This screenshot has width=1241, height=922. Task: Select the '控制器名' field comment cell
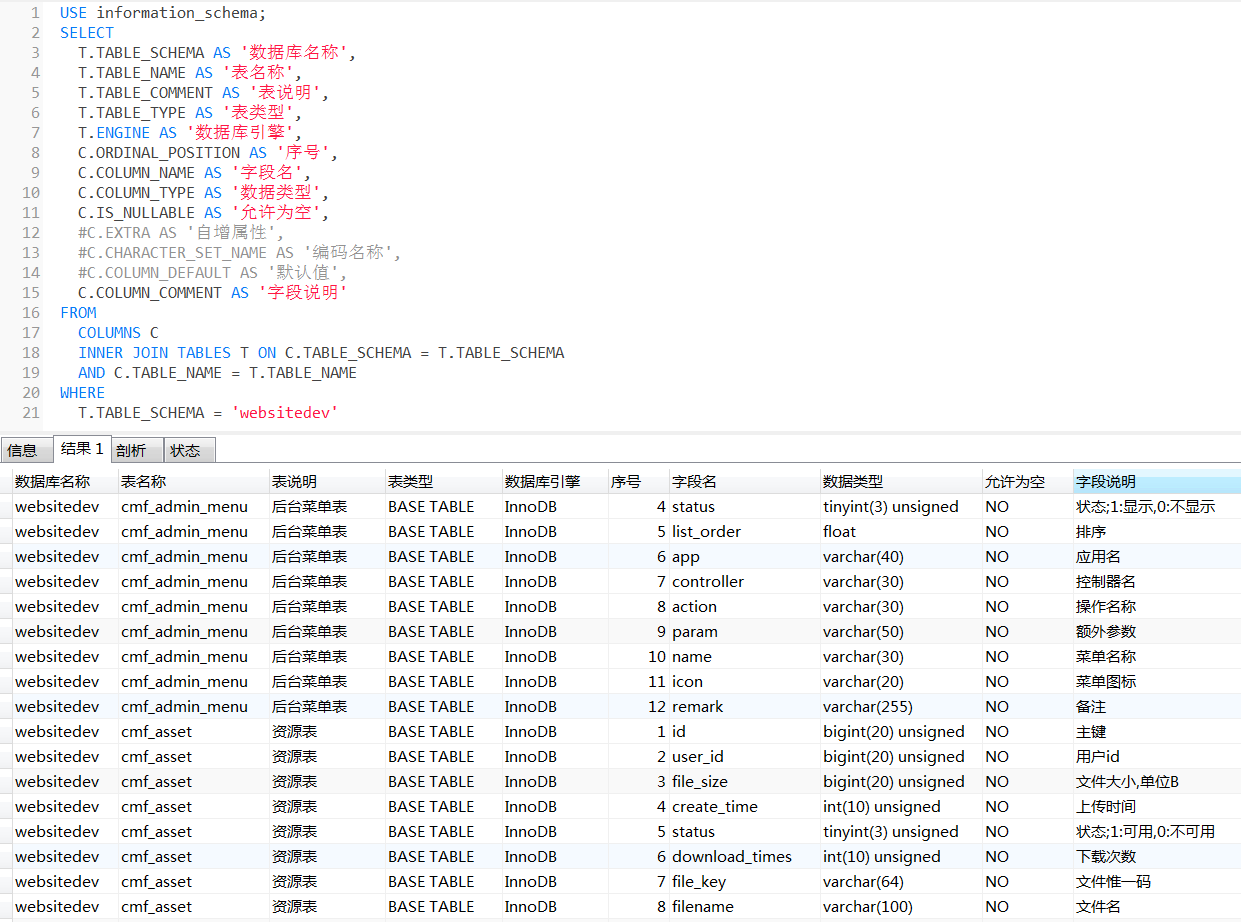(1156, 582)
